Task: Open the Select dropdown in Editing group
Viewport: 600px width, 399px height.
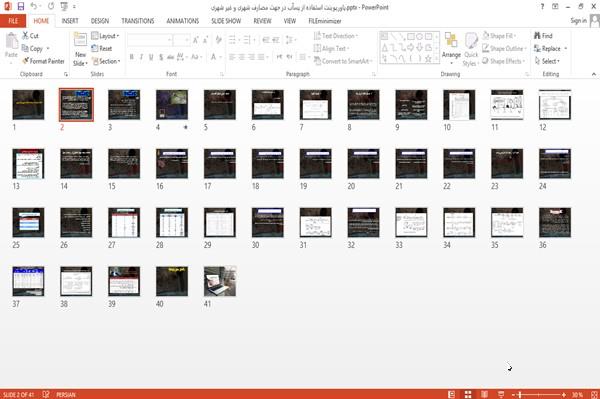Action: (547, 61)
